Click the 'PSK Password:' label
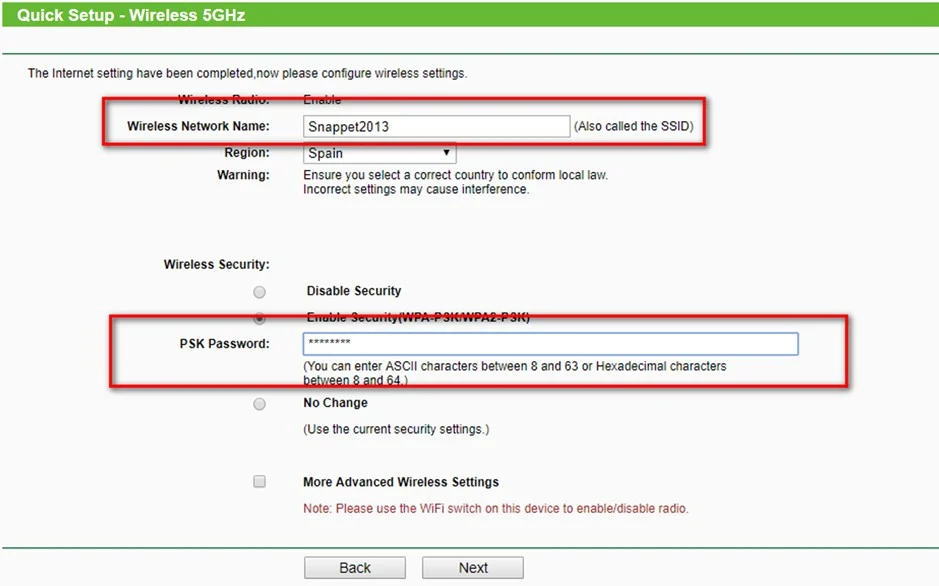 pos(224,344)
